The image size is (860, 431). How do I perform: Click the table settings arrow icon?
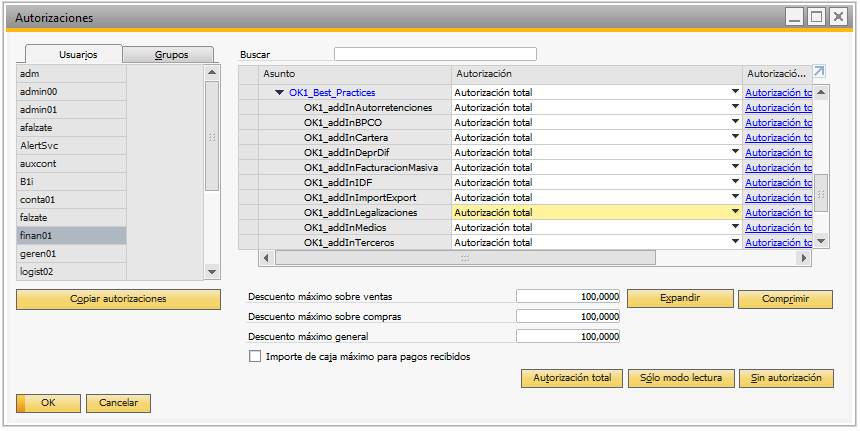(819, 72)
